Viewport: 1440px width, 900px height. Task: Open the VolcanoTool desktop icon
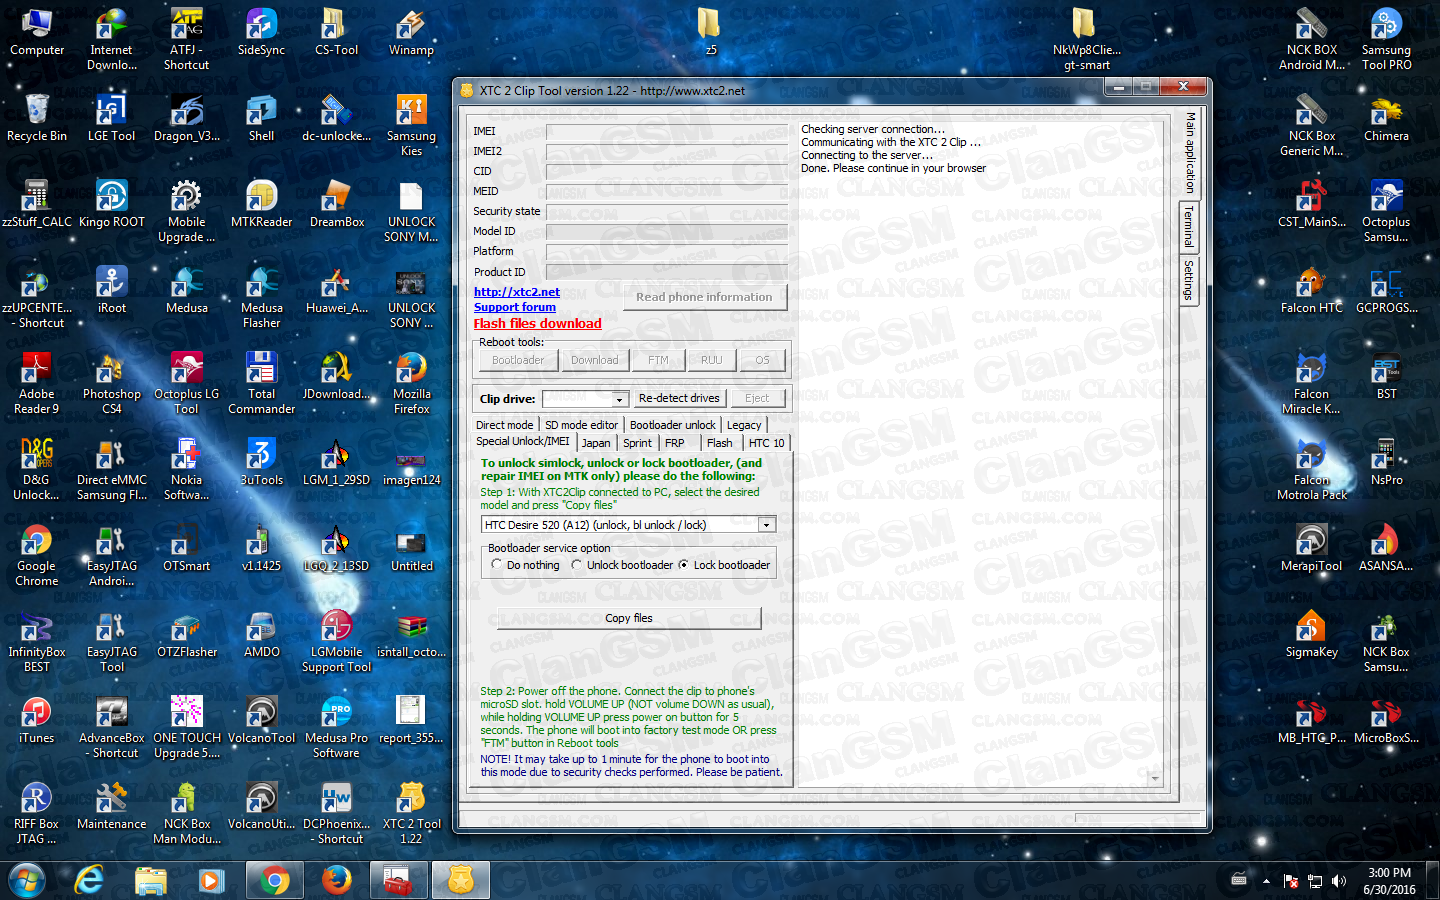(261, 720)
